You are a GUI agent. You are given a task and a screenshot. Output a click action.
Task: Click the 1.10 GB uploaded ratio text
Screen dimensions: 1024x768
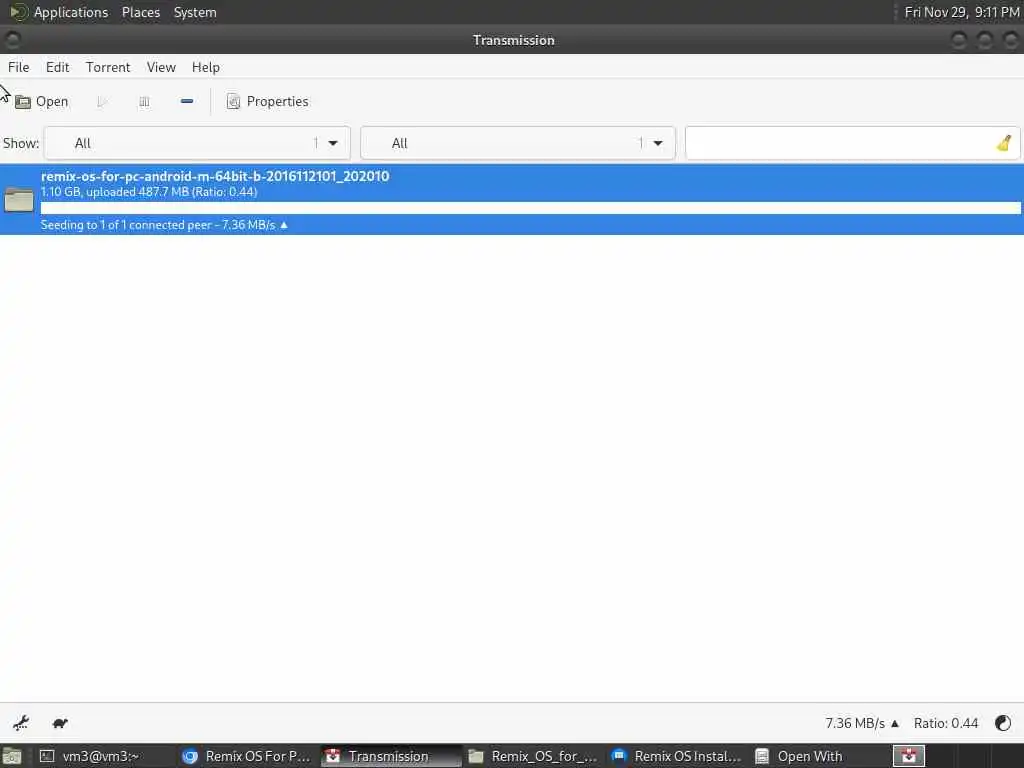(x=149, y=192)
